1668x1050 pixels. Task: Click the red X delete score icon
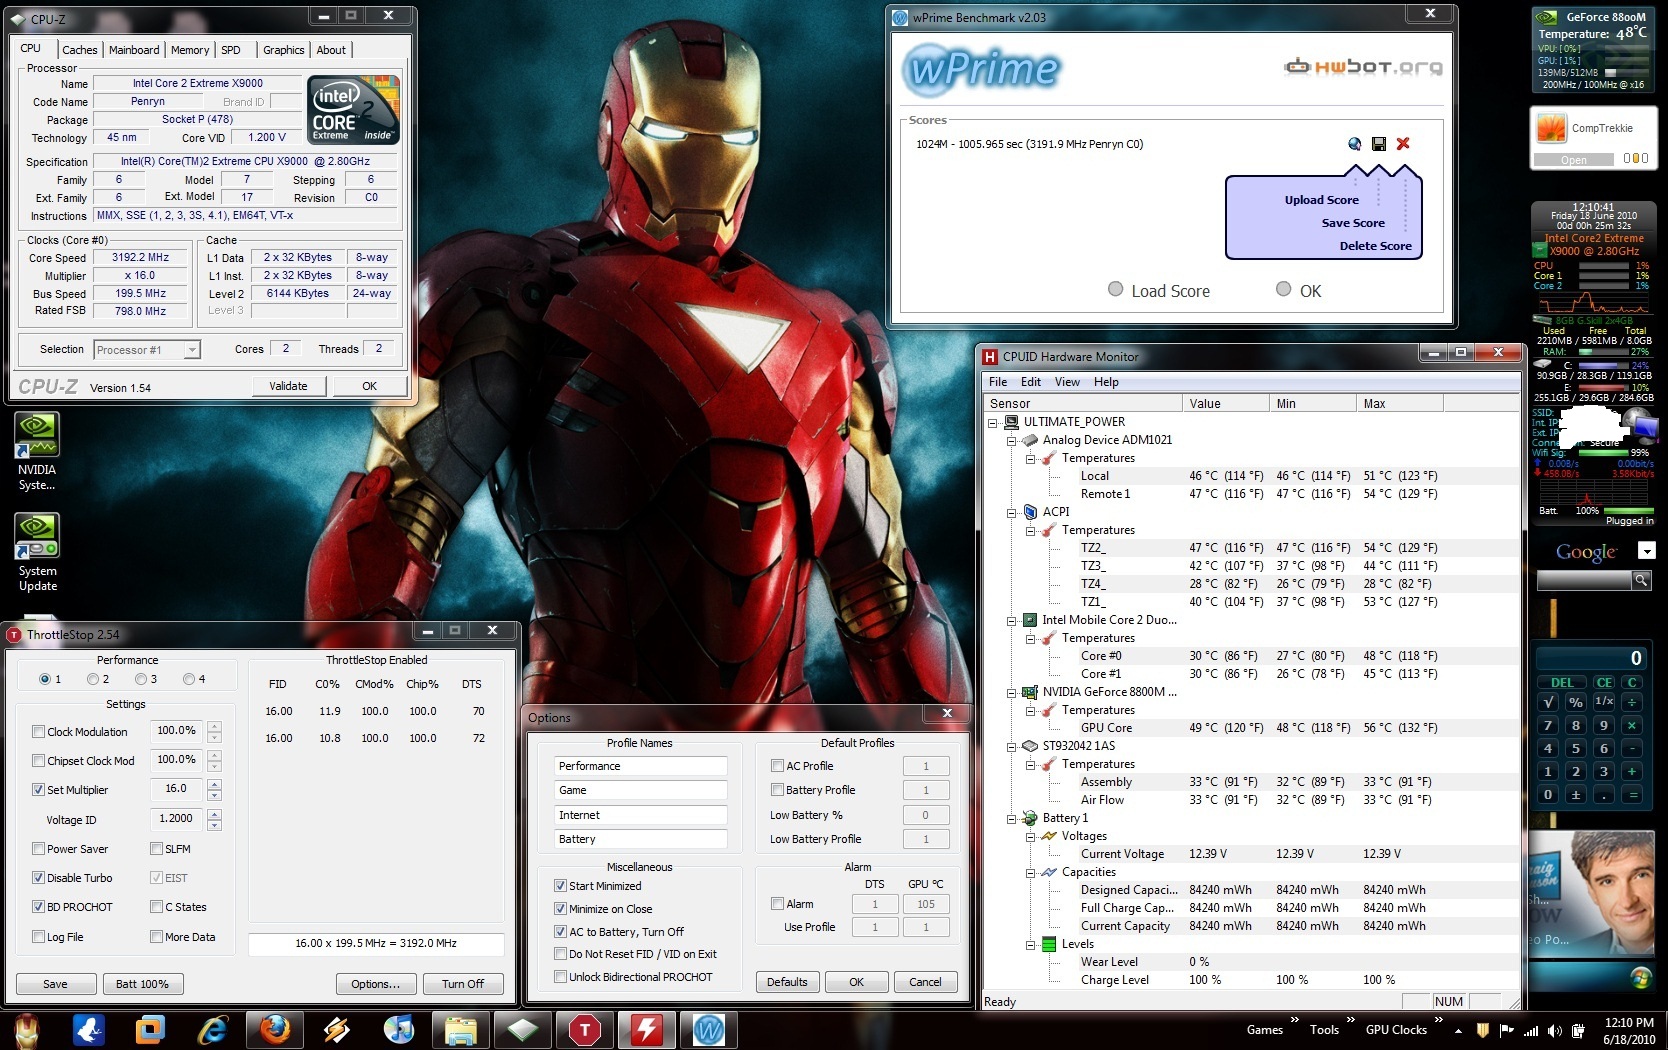click(x=1403, y=144)
